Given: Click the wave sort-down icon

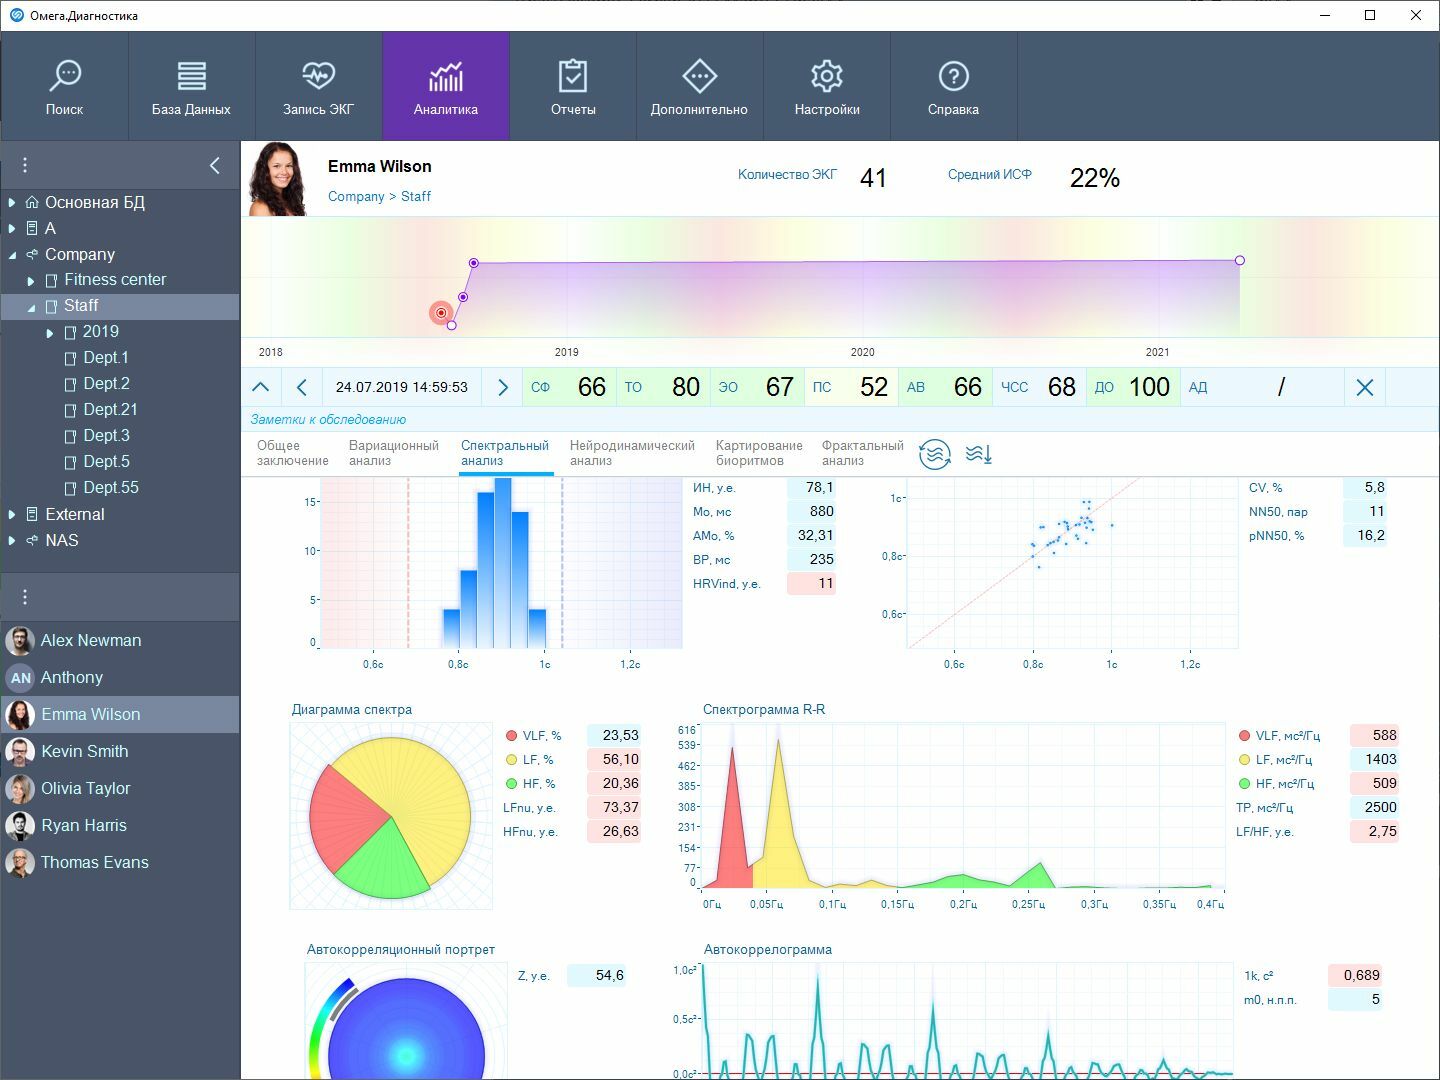Looking at the screenshot, I should 979,455.
